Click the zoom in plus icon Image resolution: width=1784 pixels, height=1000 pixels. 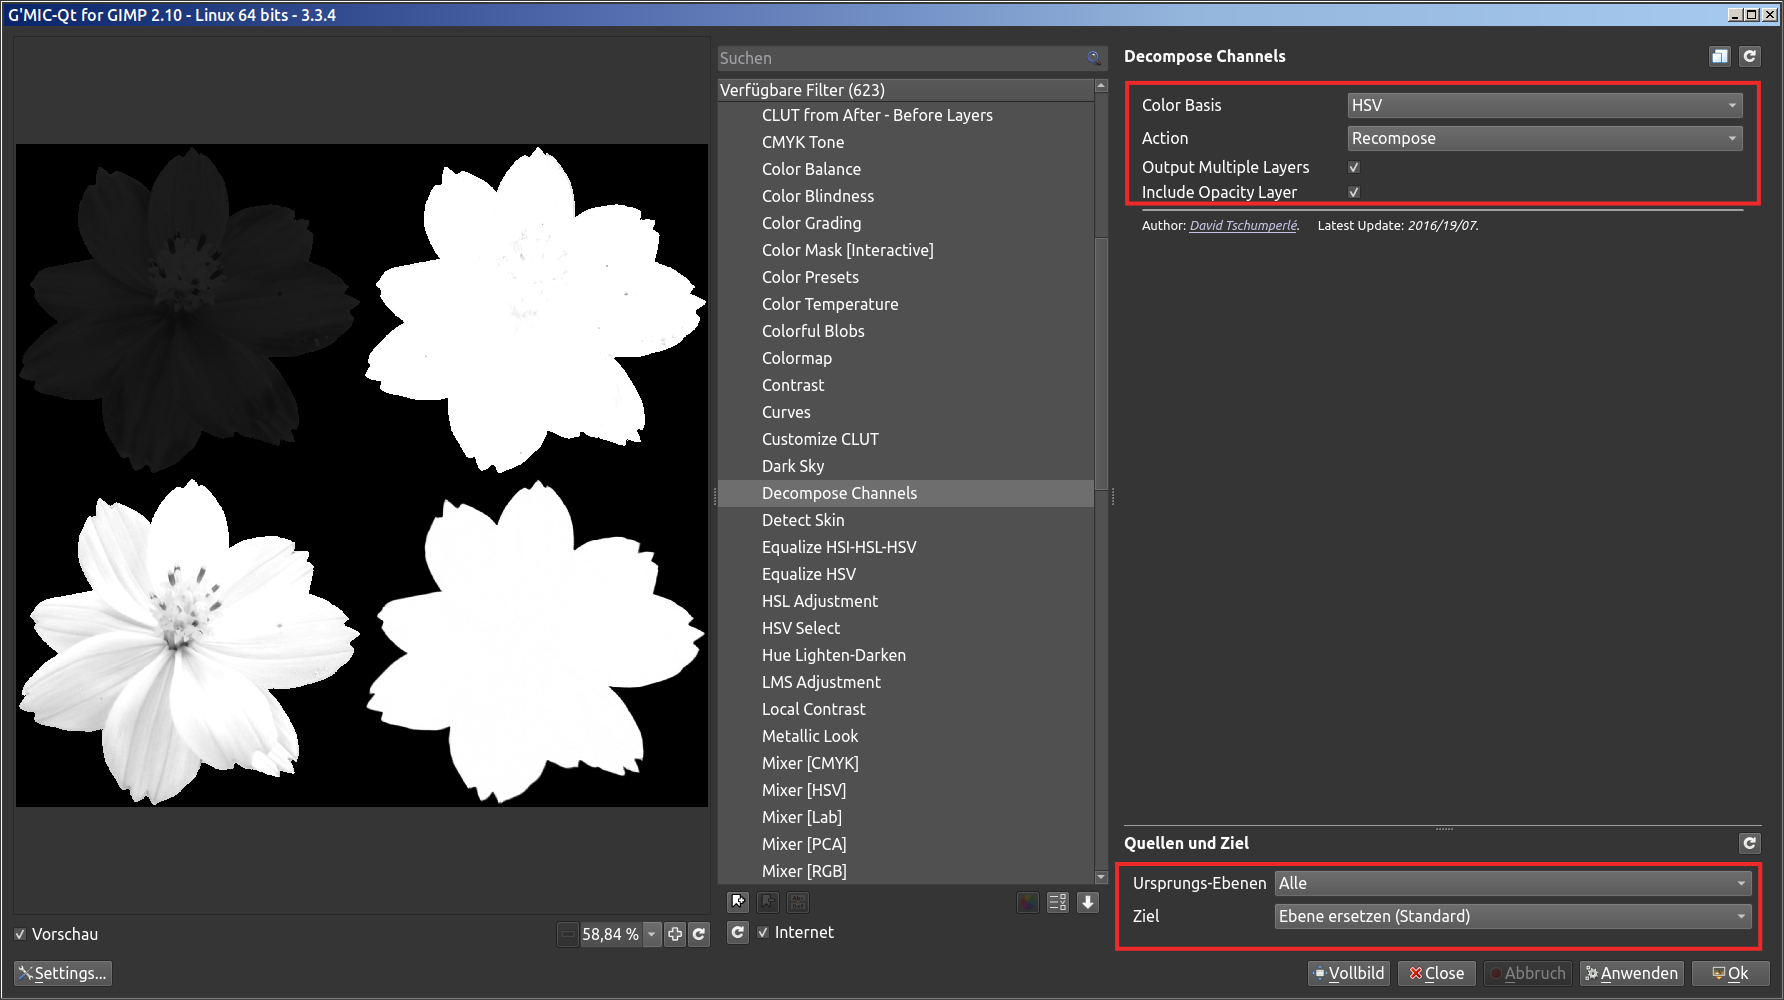point(675,934)
